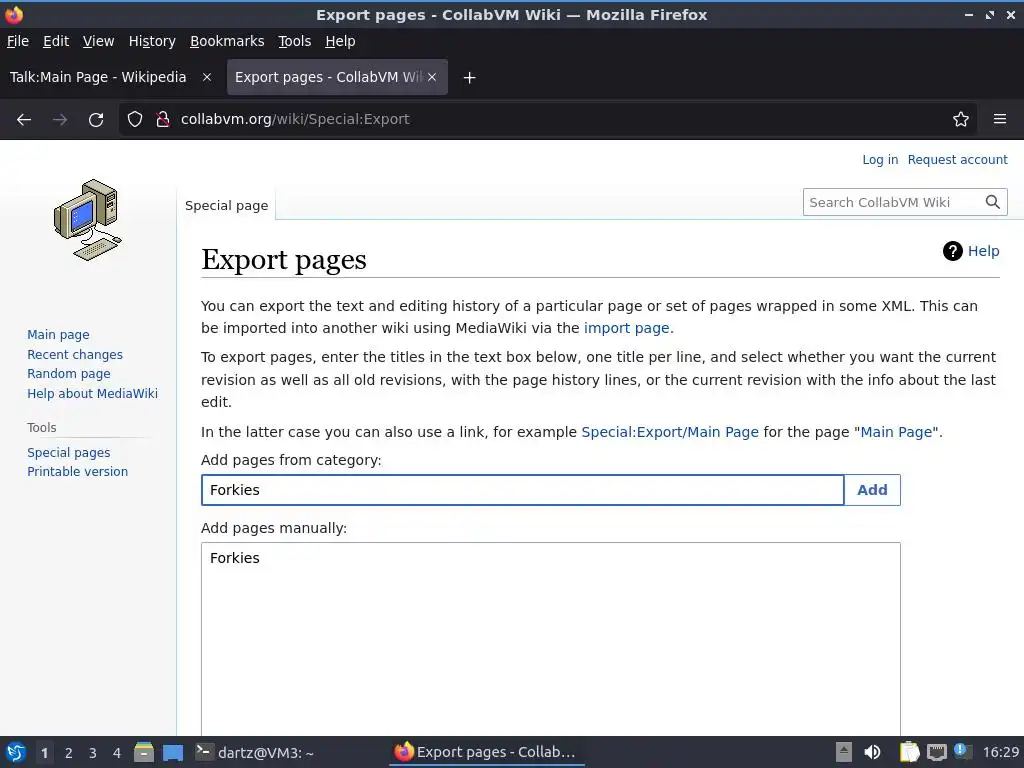The image size is (1024, 768).
Task: Open Special pages under Tools
Action: tap(69, 453)
